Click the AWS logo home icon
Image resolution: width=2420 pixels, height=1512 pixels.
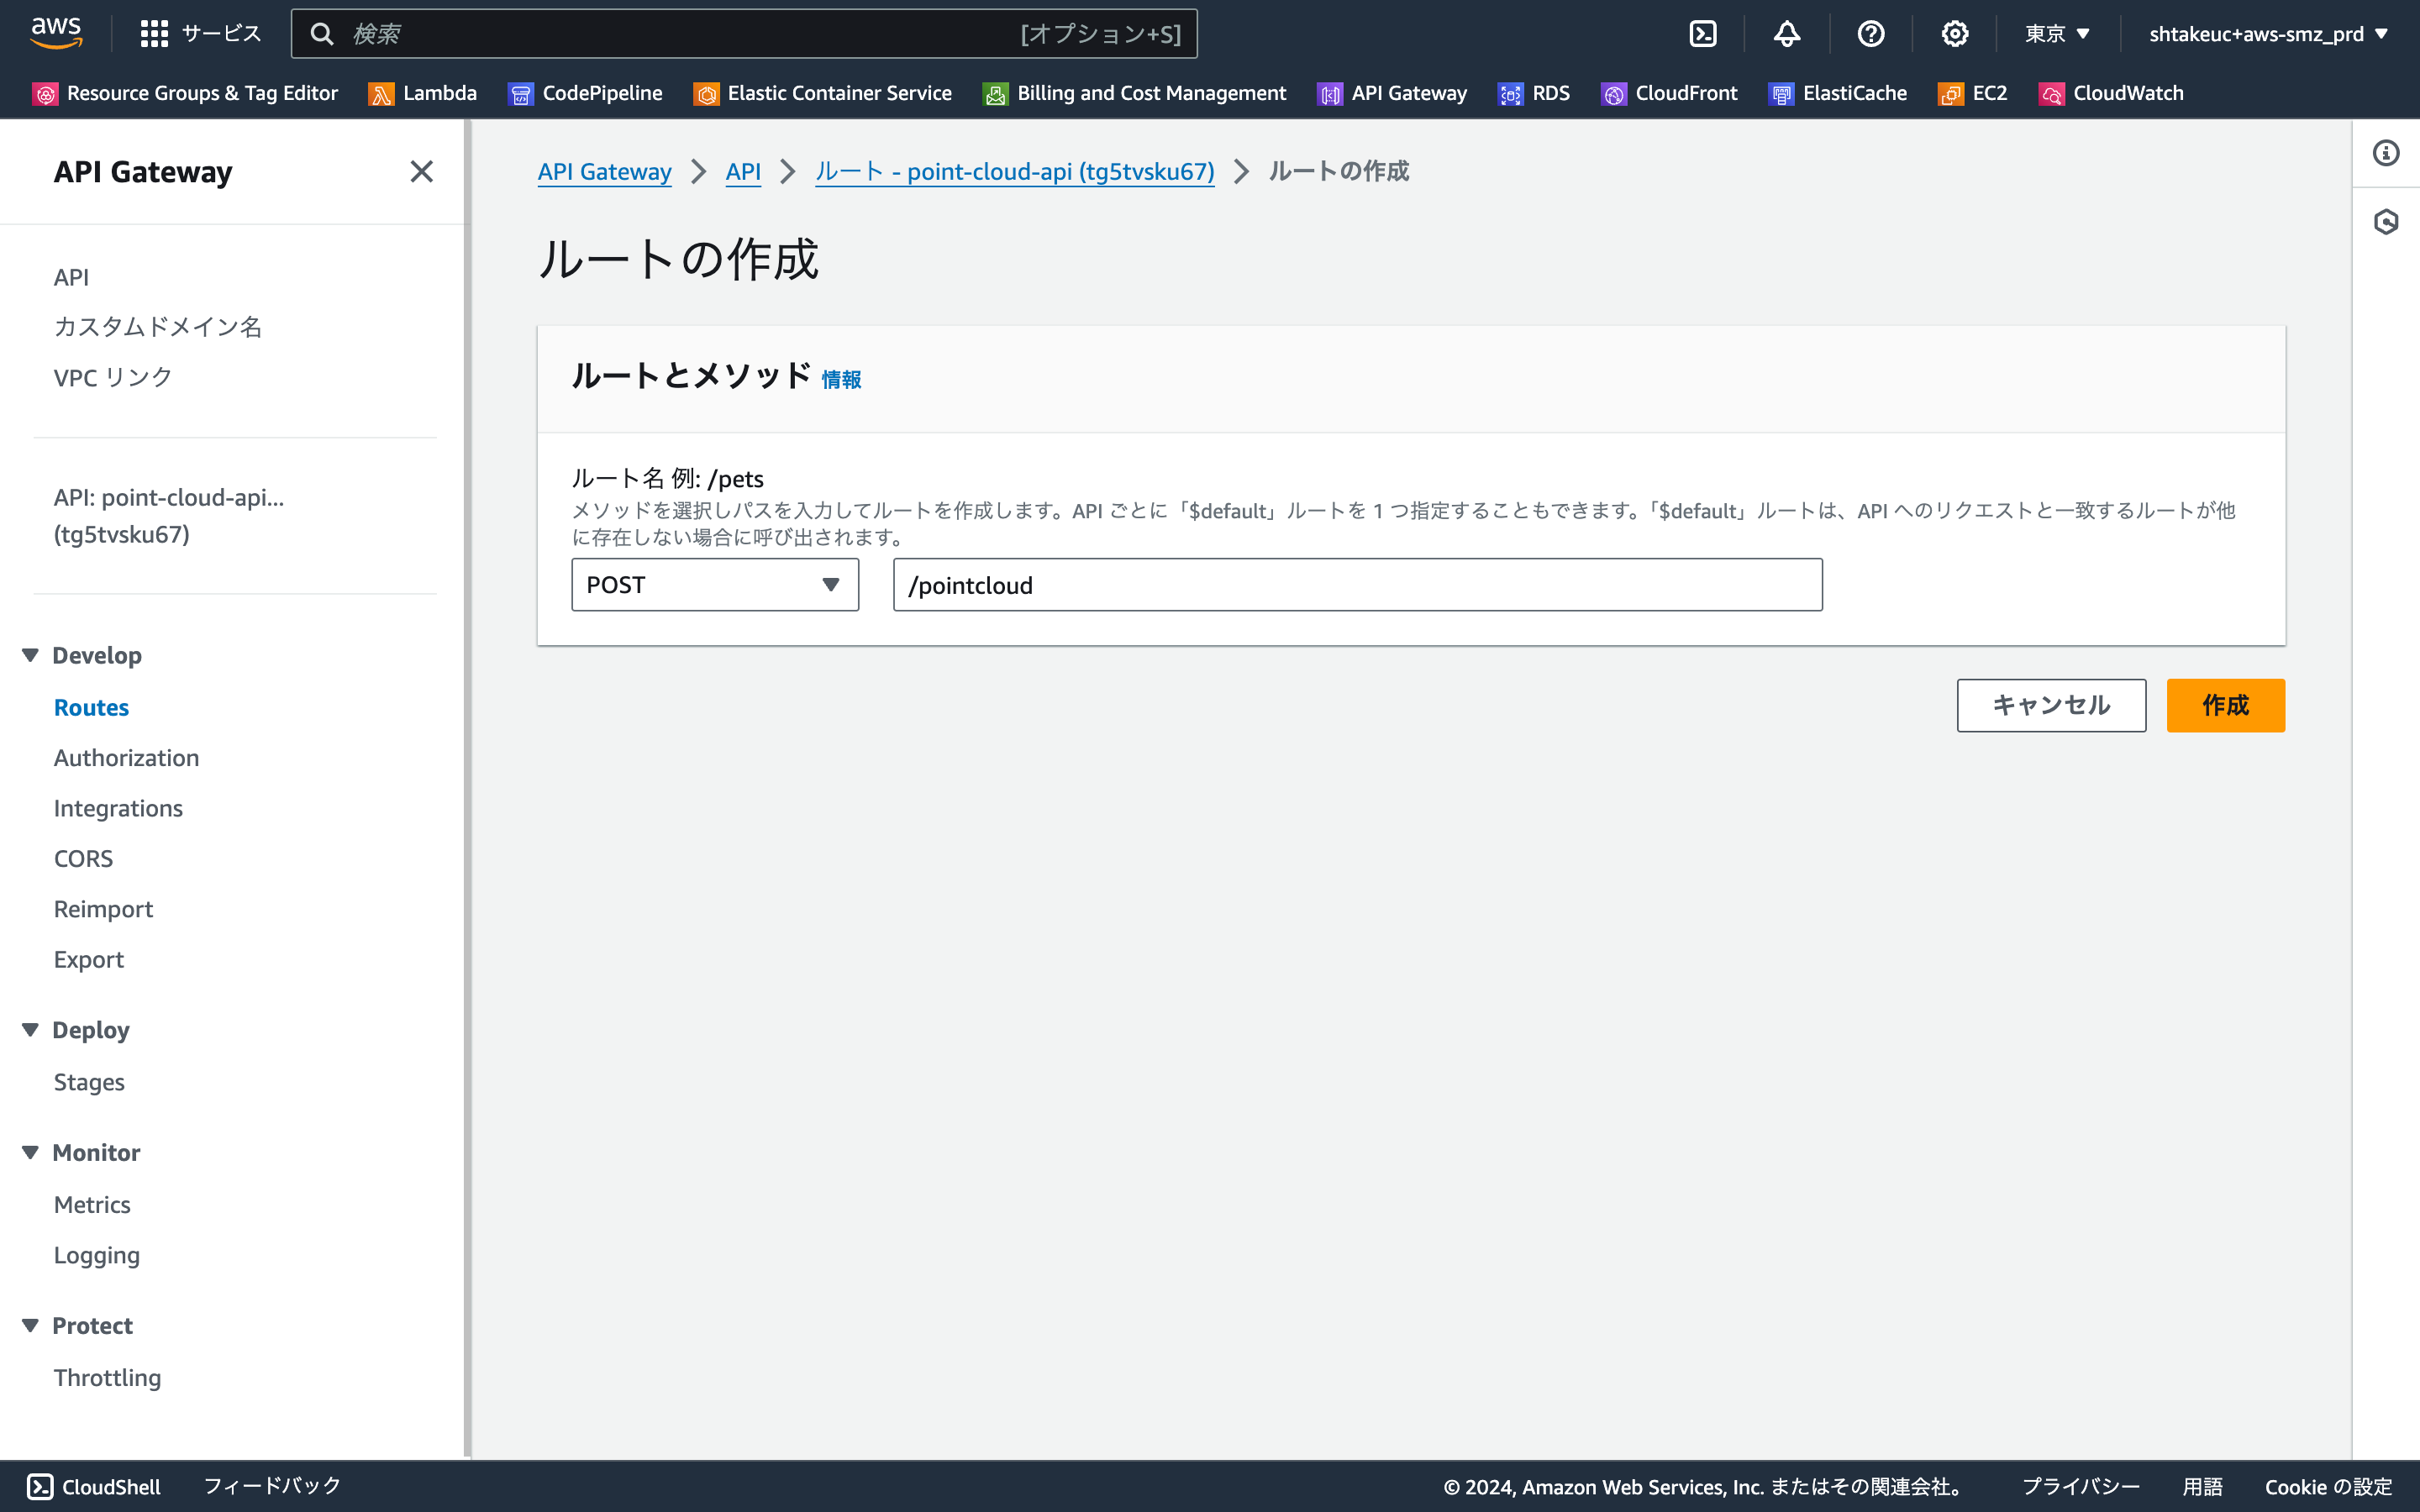click(x=56, y=33)
